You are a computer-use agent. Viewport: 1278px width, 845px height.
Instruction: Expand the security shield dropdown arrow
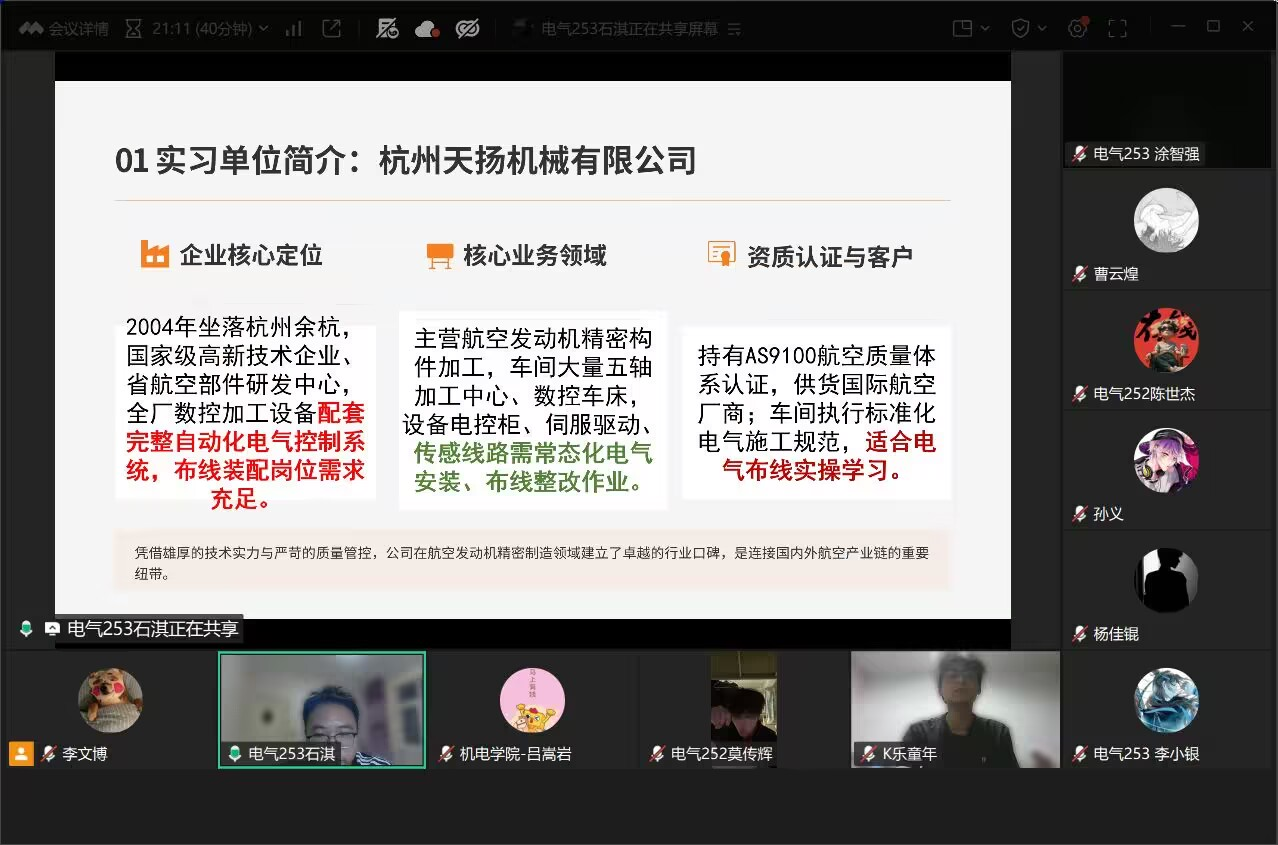[1041, 29]
